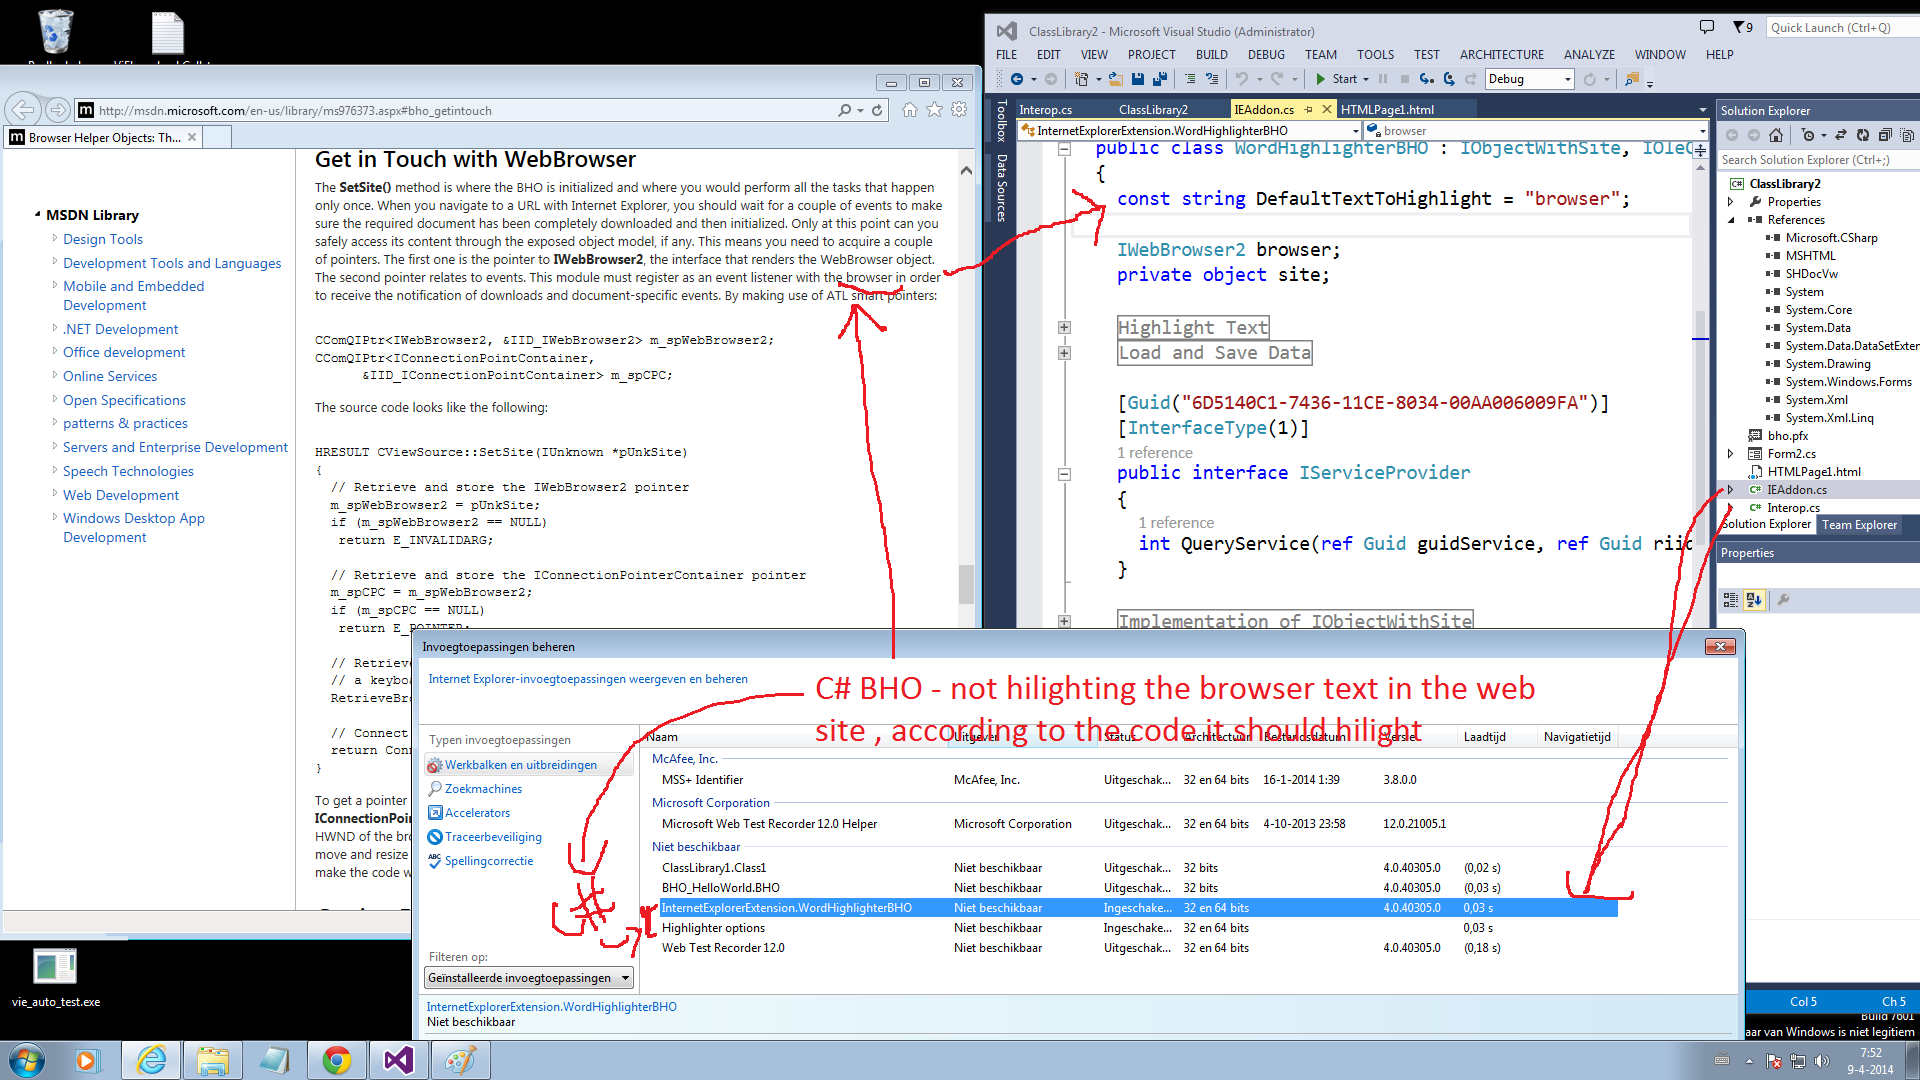This screenshot has width=1920, height=1080.
Task: Expand the Highlight Text code region
Action: [1064, 328]
